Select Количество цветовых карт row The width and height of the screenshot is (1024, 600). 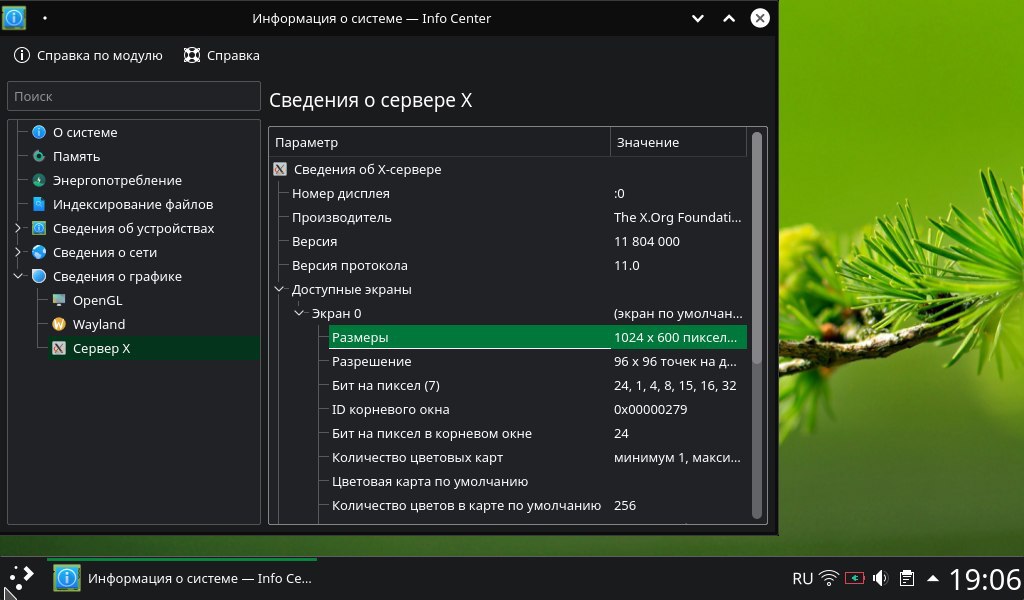(538, 458)
